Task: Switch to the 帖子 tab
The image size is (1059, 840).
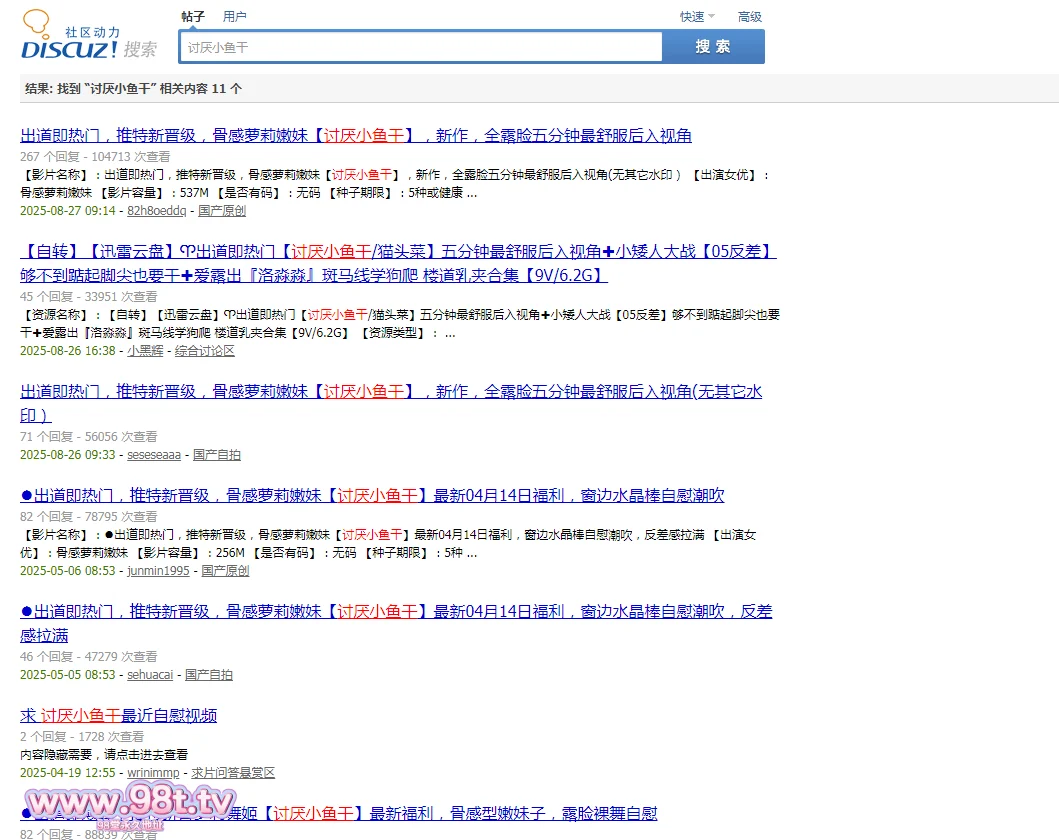Action: (x=193, y=17)
